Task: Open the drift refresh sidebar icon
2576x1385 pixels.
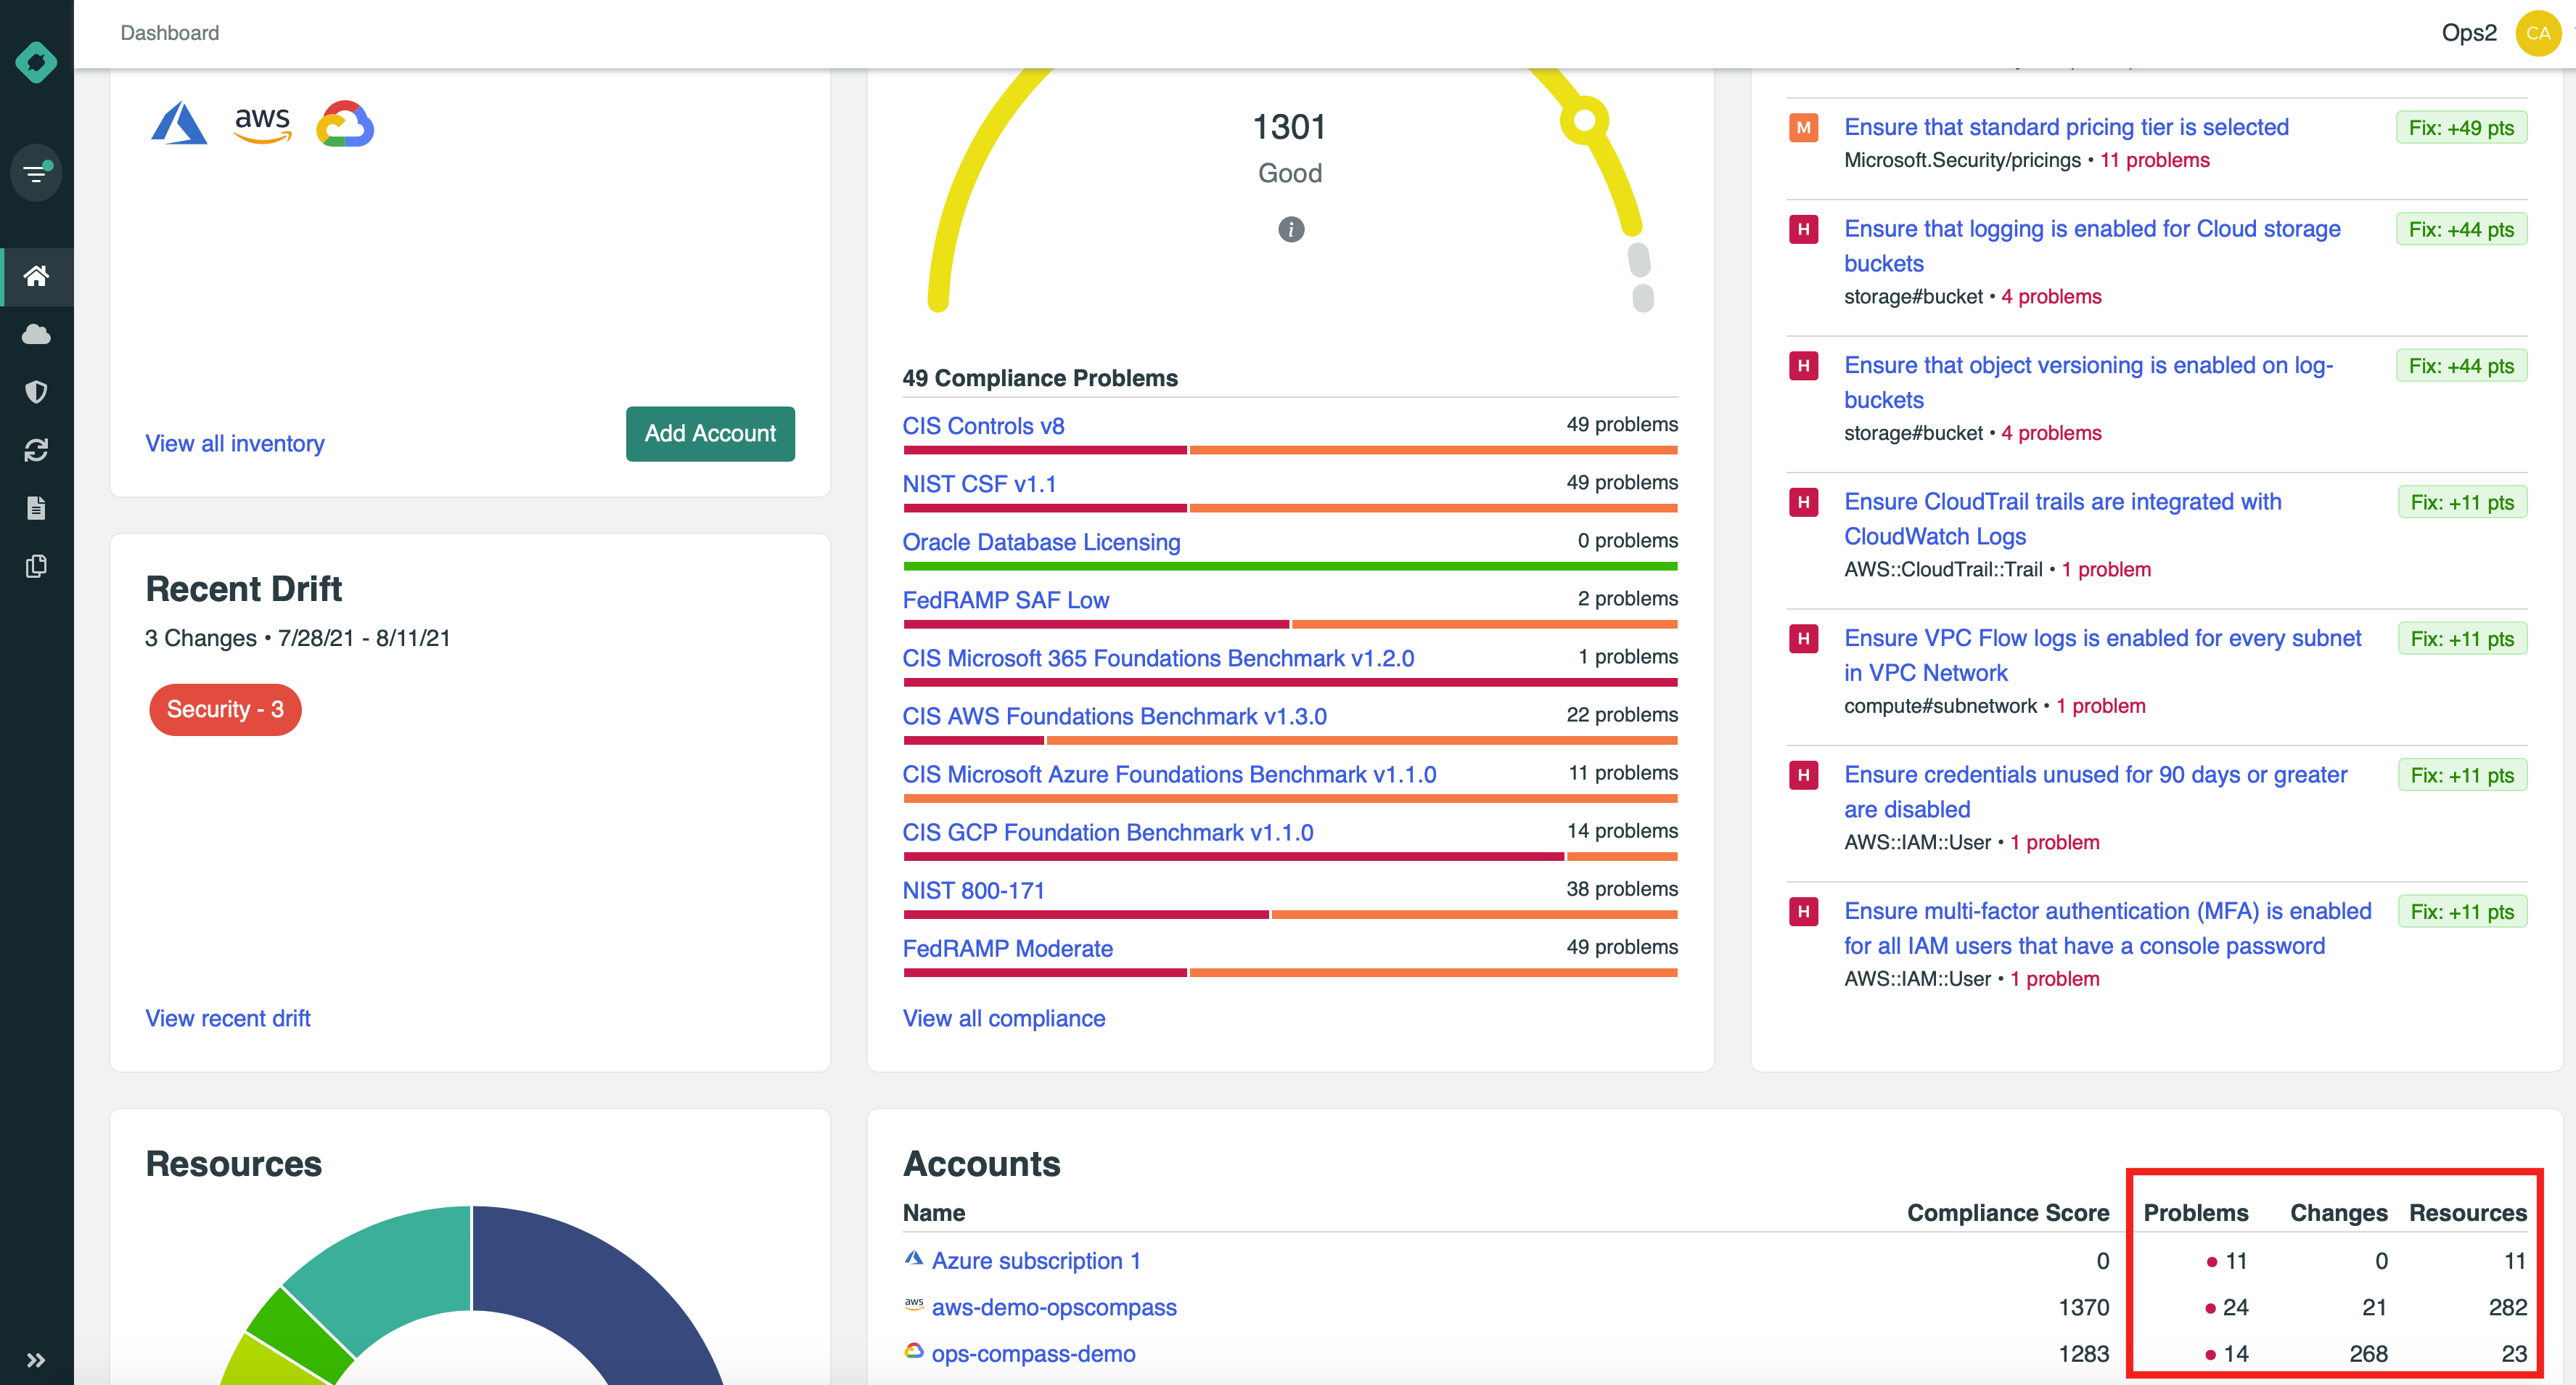Action: click(36, 450)
